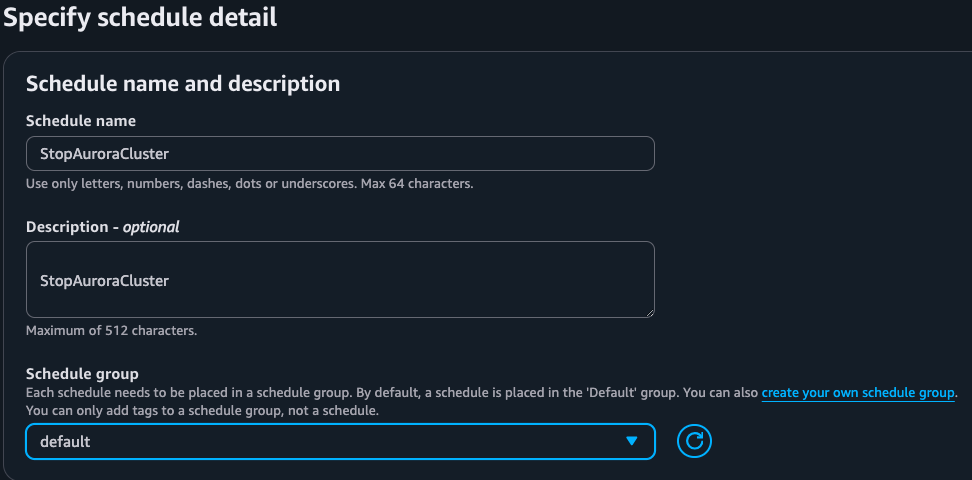Click the 'Schedule name and description' section title
Screen dimensions: 972x480
coord(183,84)
